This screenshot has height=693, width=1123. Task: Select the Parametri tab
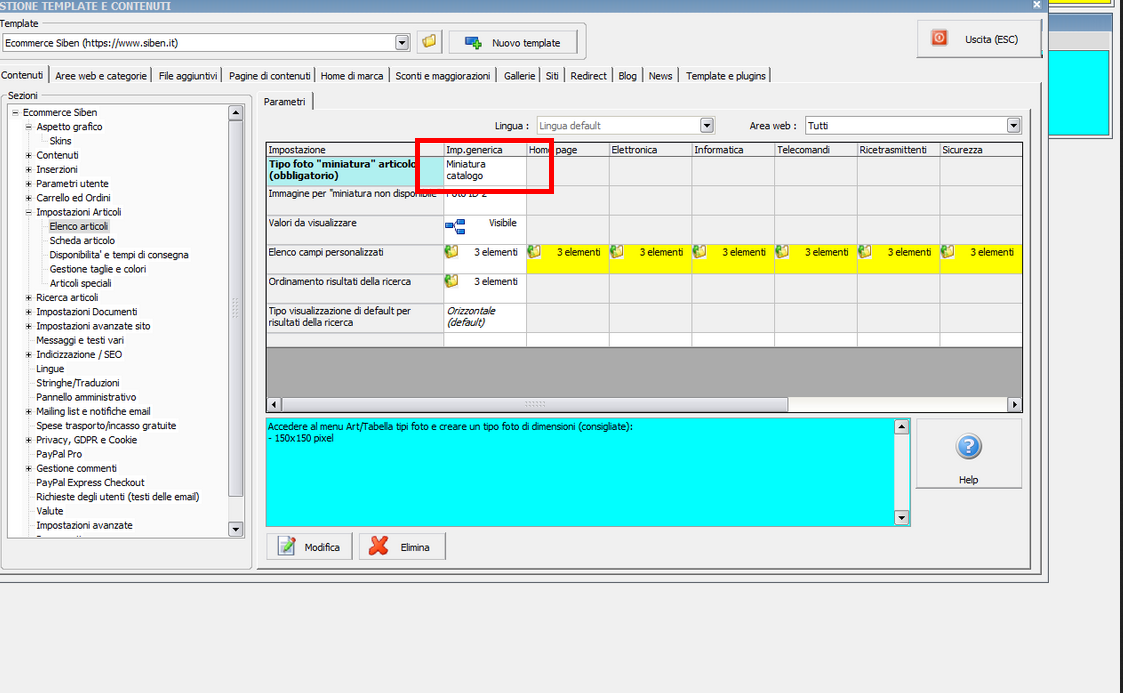click(x=284, y=102)
